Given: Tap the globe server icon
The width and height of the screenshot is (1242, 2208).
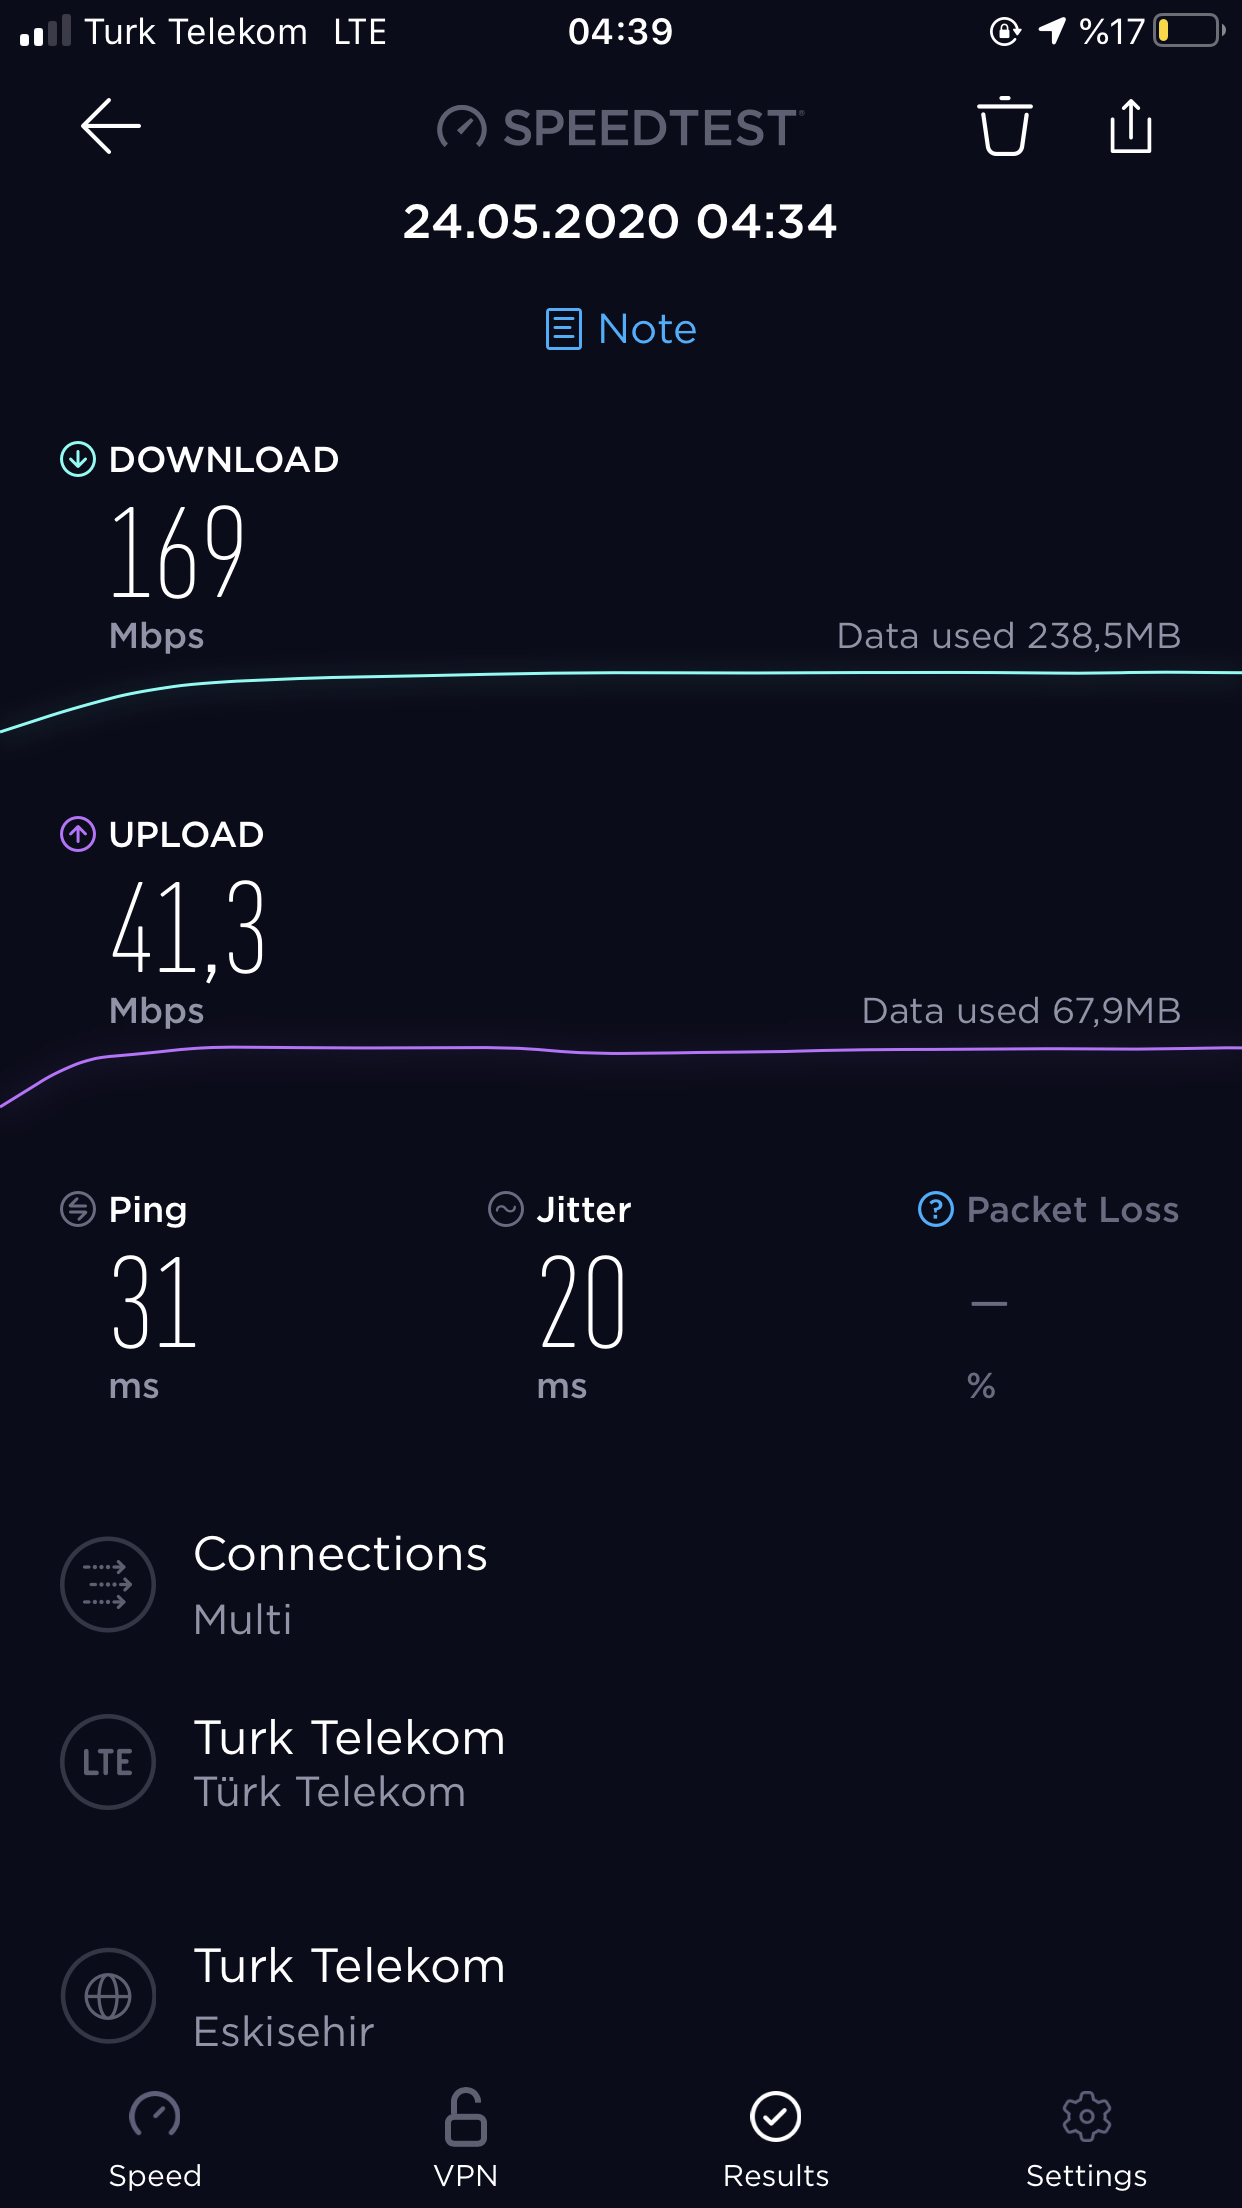Looking at the screenshot, I should click(108, 1997).
